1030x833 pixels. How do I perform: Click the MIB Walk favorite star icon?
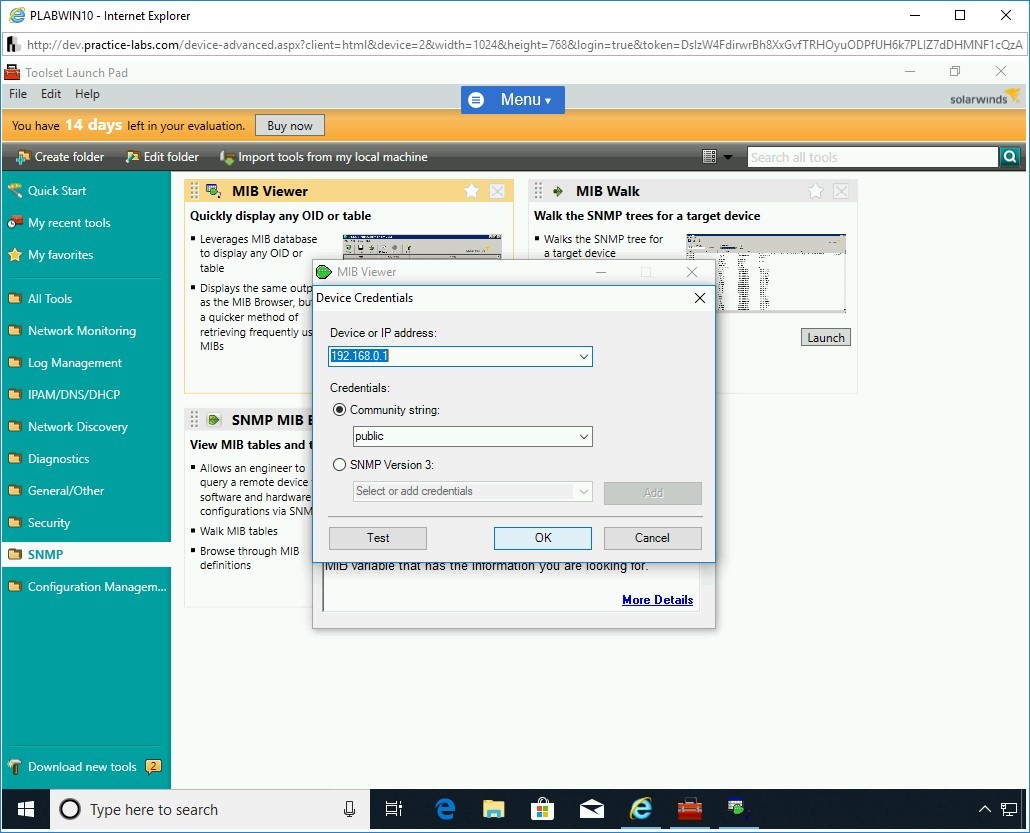pyautogui.click(x=816, y=191)
